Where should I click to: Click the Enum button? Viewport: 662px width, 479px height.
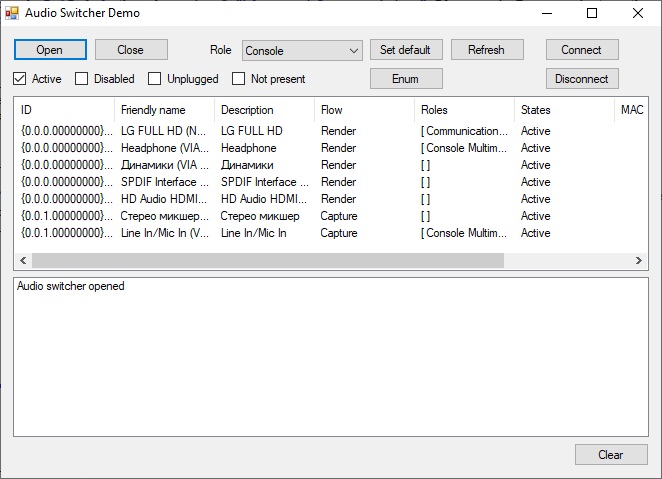tap(406, 79)
